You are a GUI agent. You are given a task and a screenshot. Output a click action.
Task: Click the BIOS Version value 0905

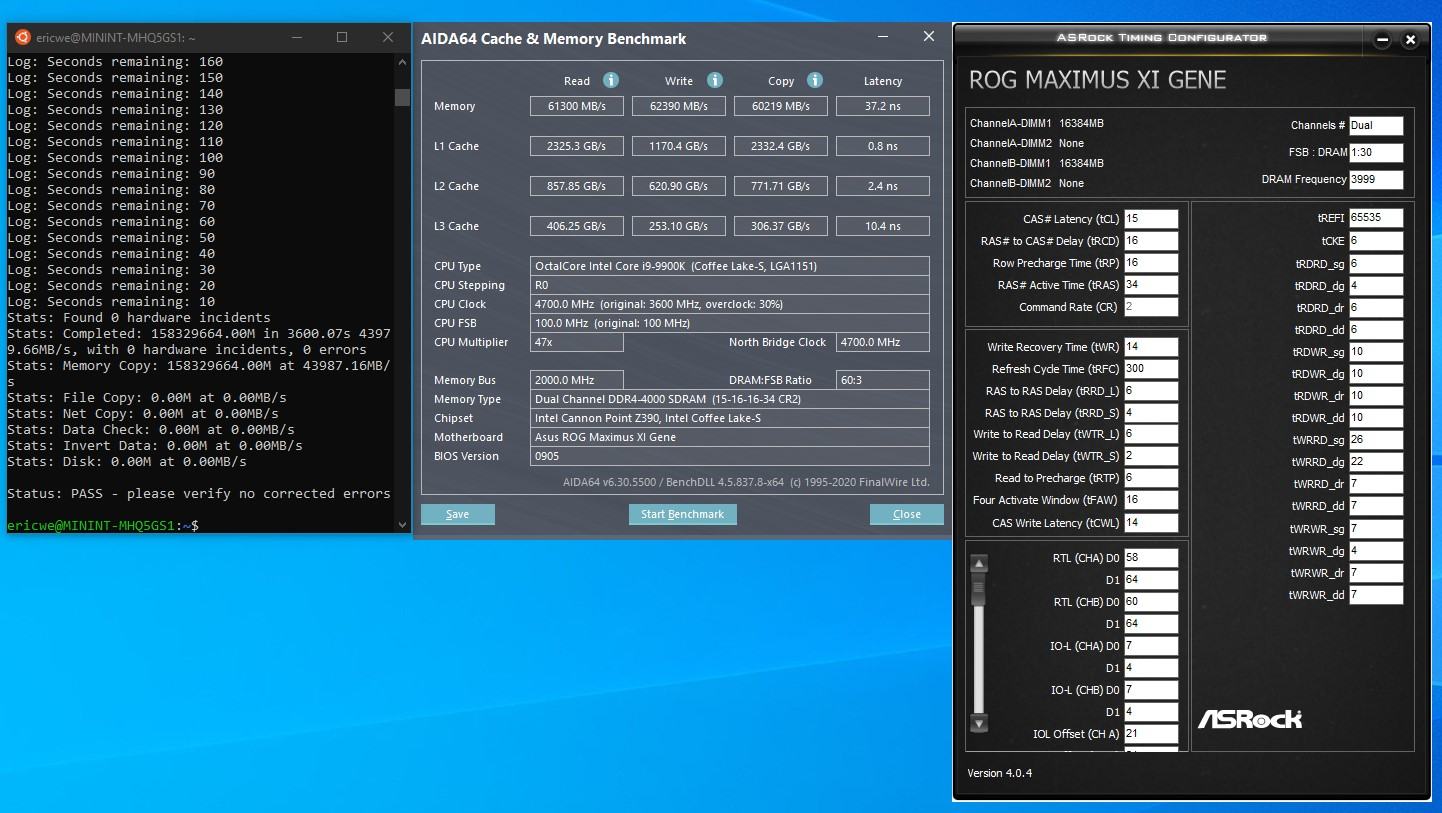[x=730, y=456]
